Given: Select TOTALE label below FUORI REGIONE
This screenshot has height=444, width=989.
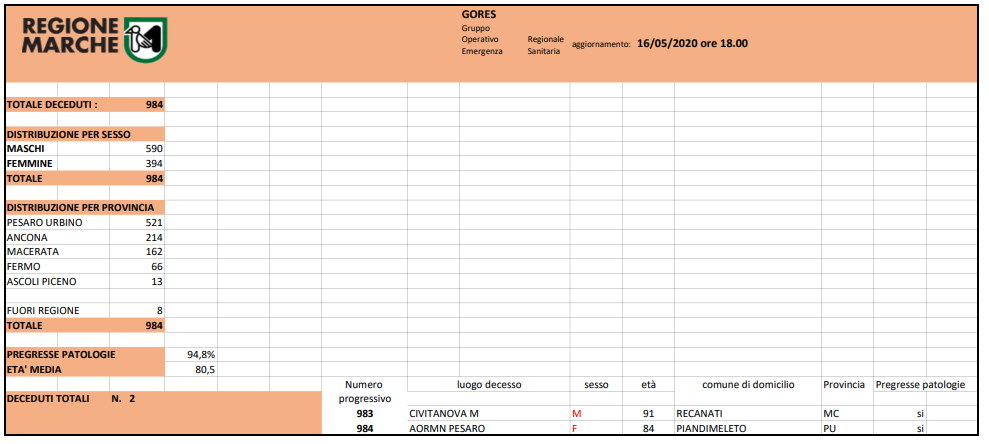Looking at the screenshot, I should click(25, 325).
